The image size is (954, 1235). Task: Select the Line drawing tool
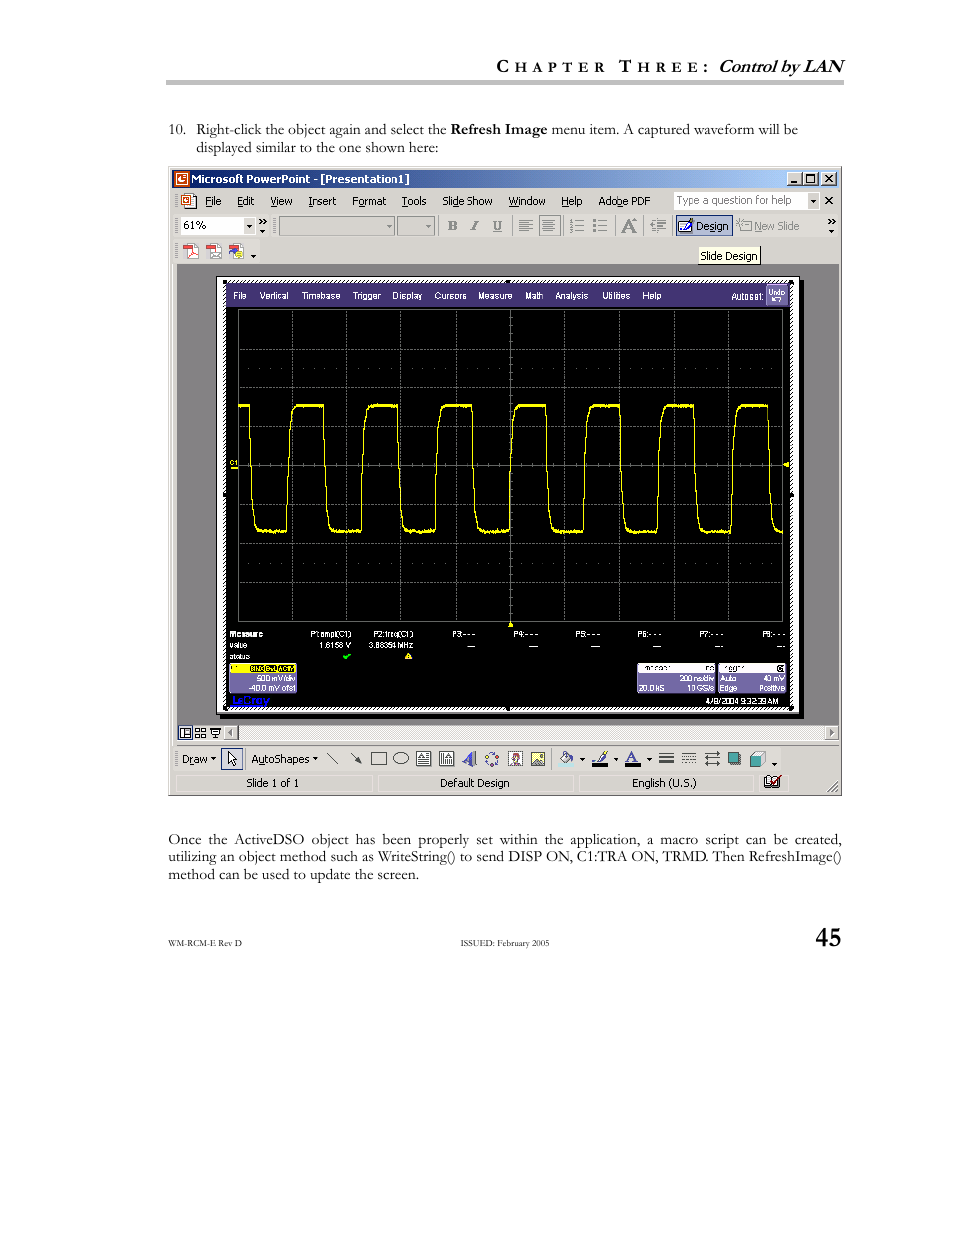pyautogui.click(x=333, y=759)
